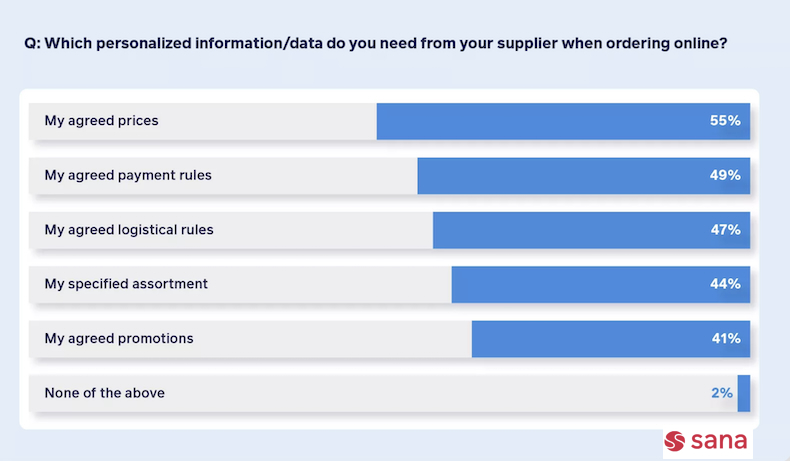This screenshot has width=790, height=461.
Task: Click the Sana logo icon
Action: pos(675,441)
